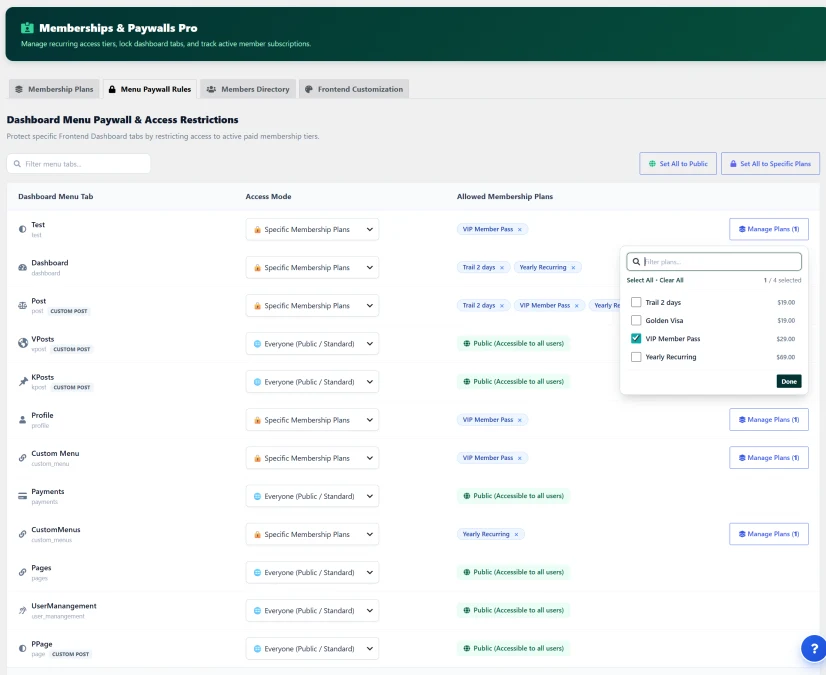This screenshot has height=675, width=826.
Task: Open the Access Mode dropdown for the Dashboard row
Action: pyautogui.click(x=312, y=267)
